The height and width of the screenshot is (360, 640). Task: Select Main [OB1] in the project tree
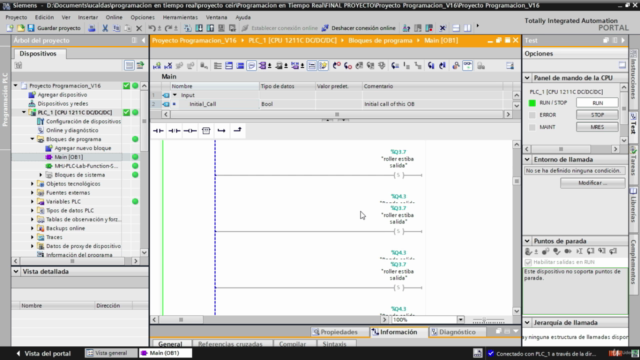point(69,157)
